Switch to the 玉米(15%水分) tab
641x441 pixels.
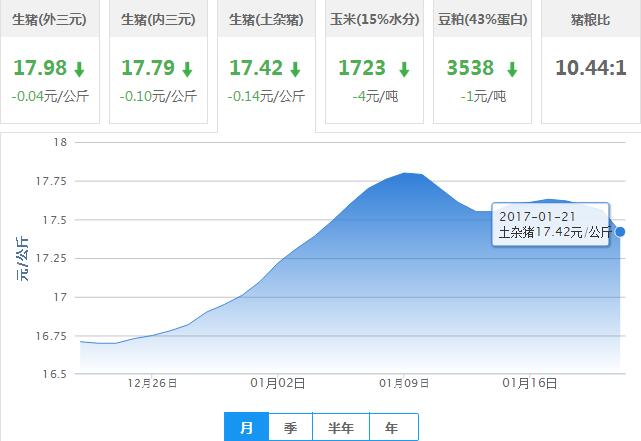tap(374, 20)
